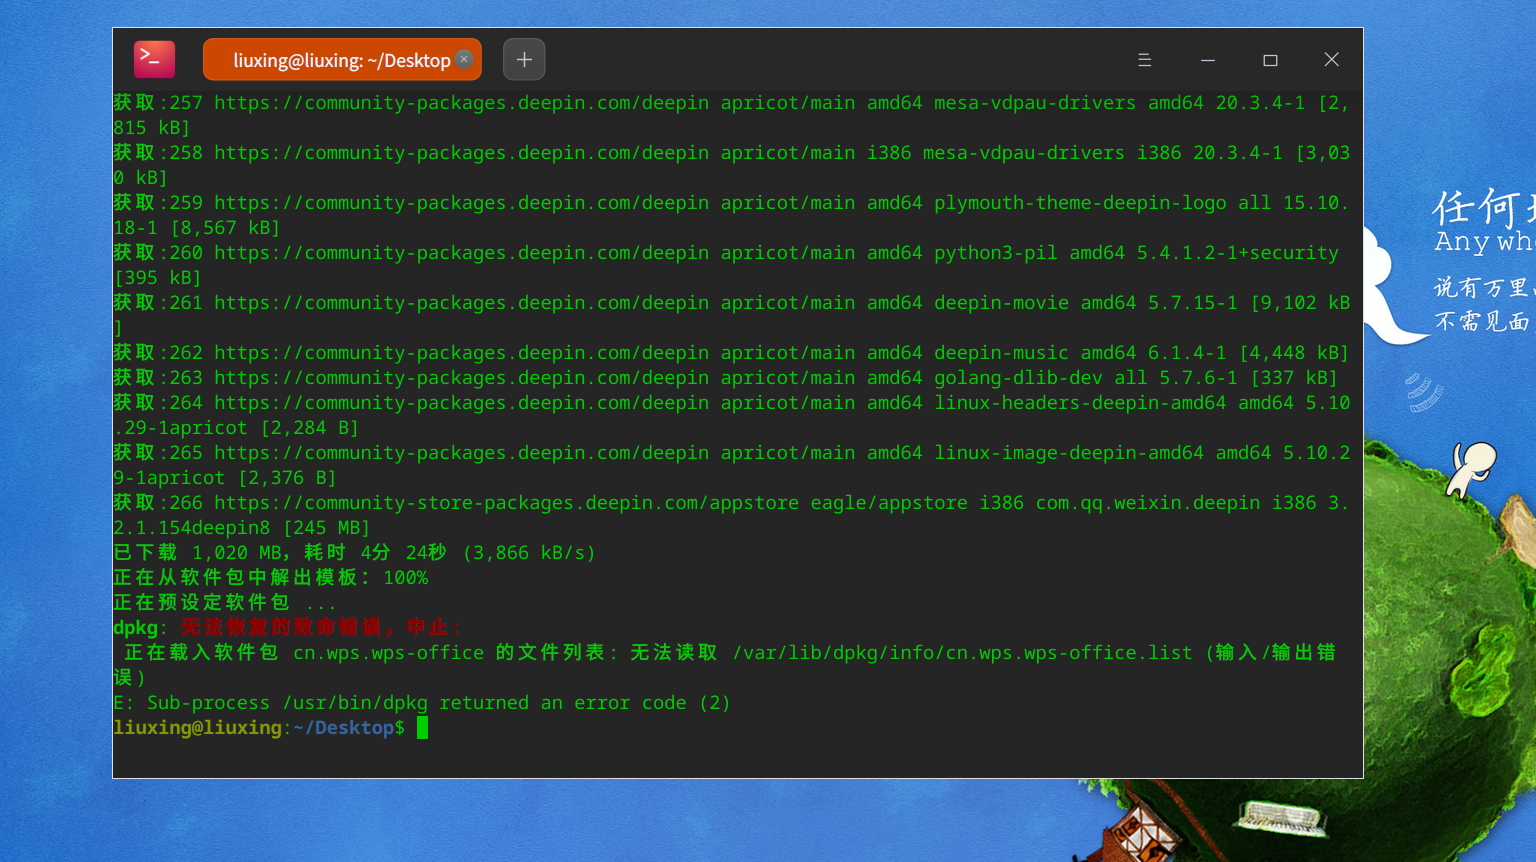
Task: Click python3-pil package name
Action: click(995, 253)
